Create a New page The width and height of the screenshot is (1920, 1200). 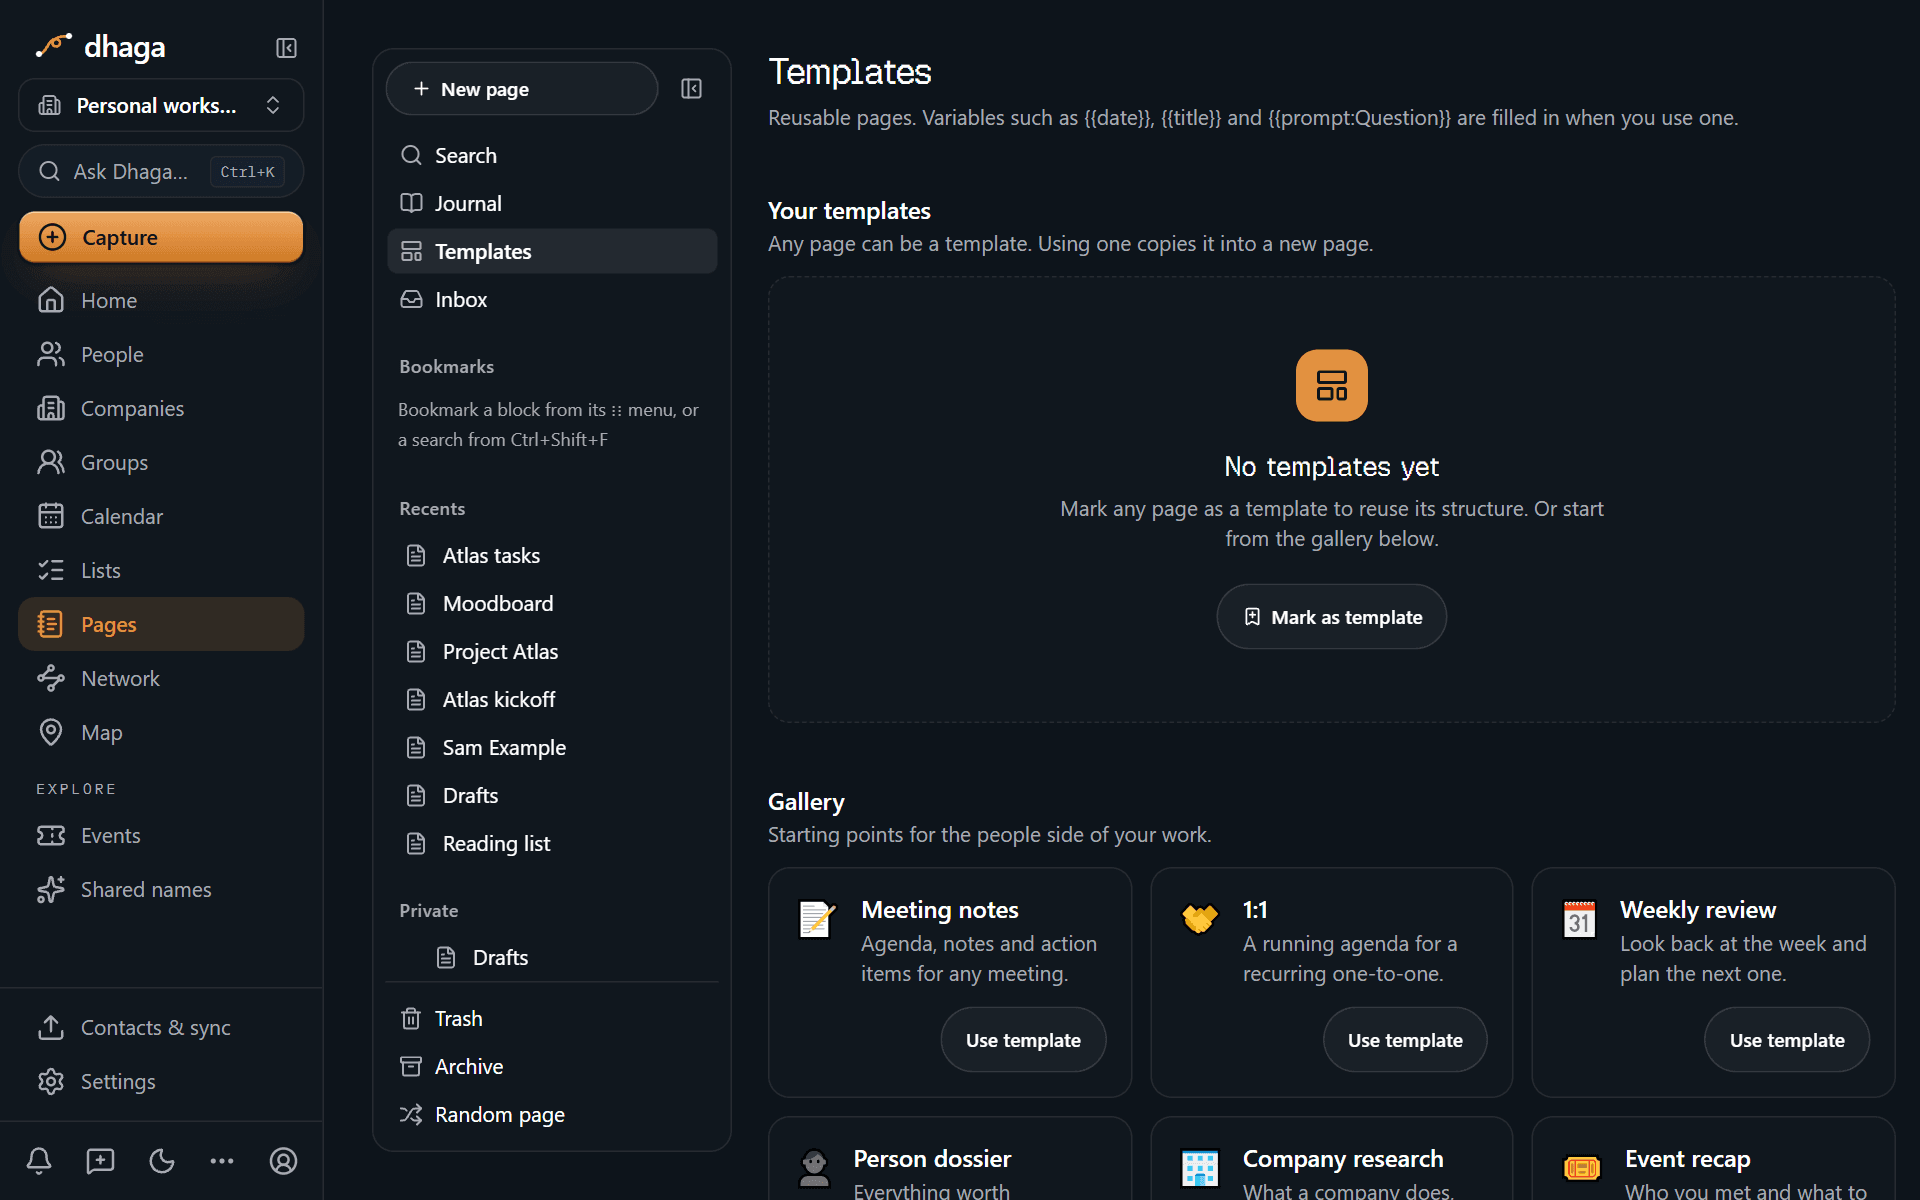tap(522, 89)
